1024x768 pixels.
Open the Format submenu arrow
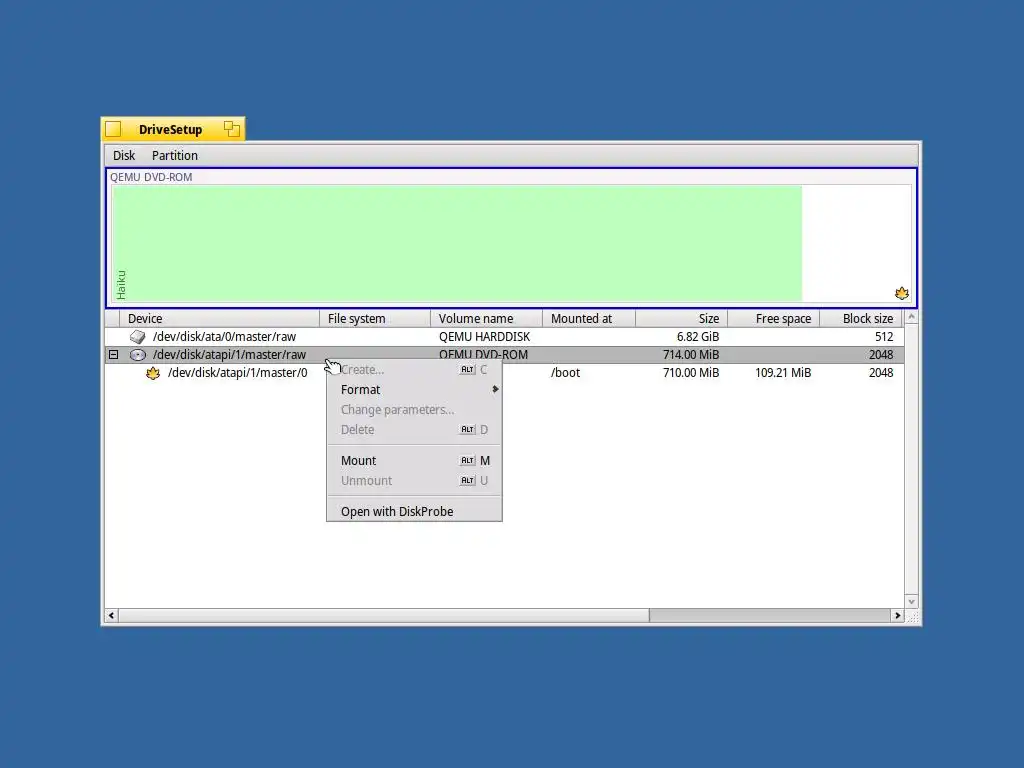point(495,389)
